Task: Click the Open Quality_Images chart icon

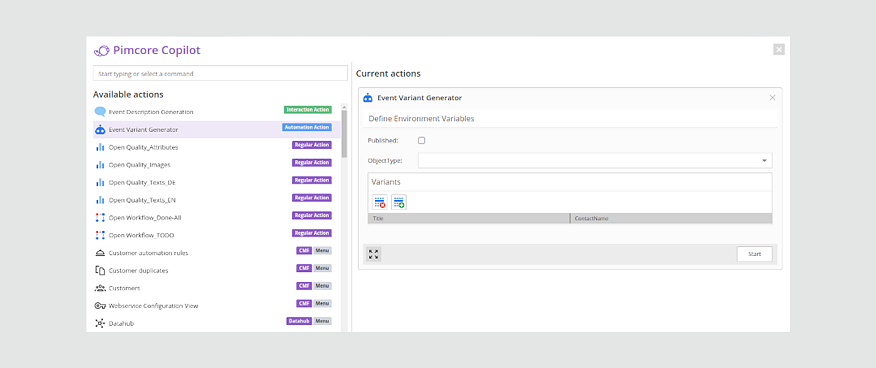Action: tap(100, 165)
